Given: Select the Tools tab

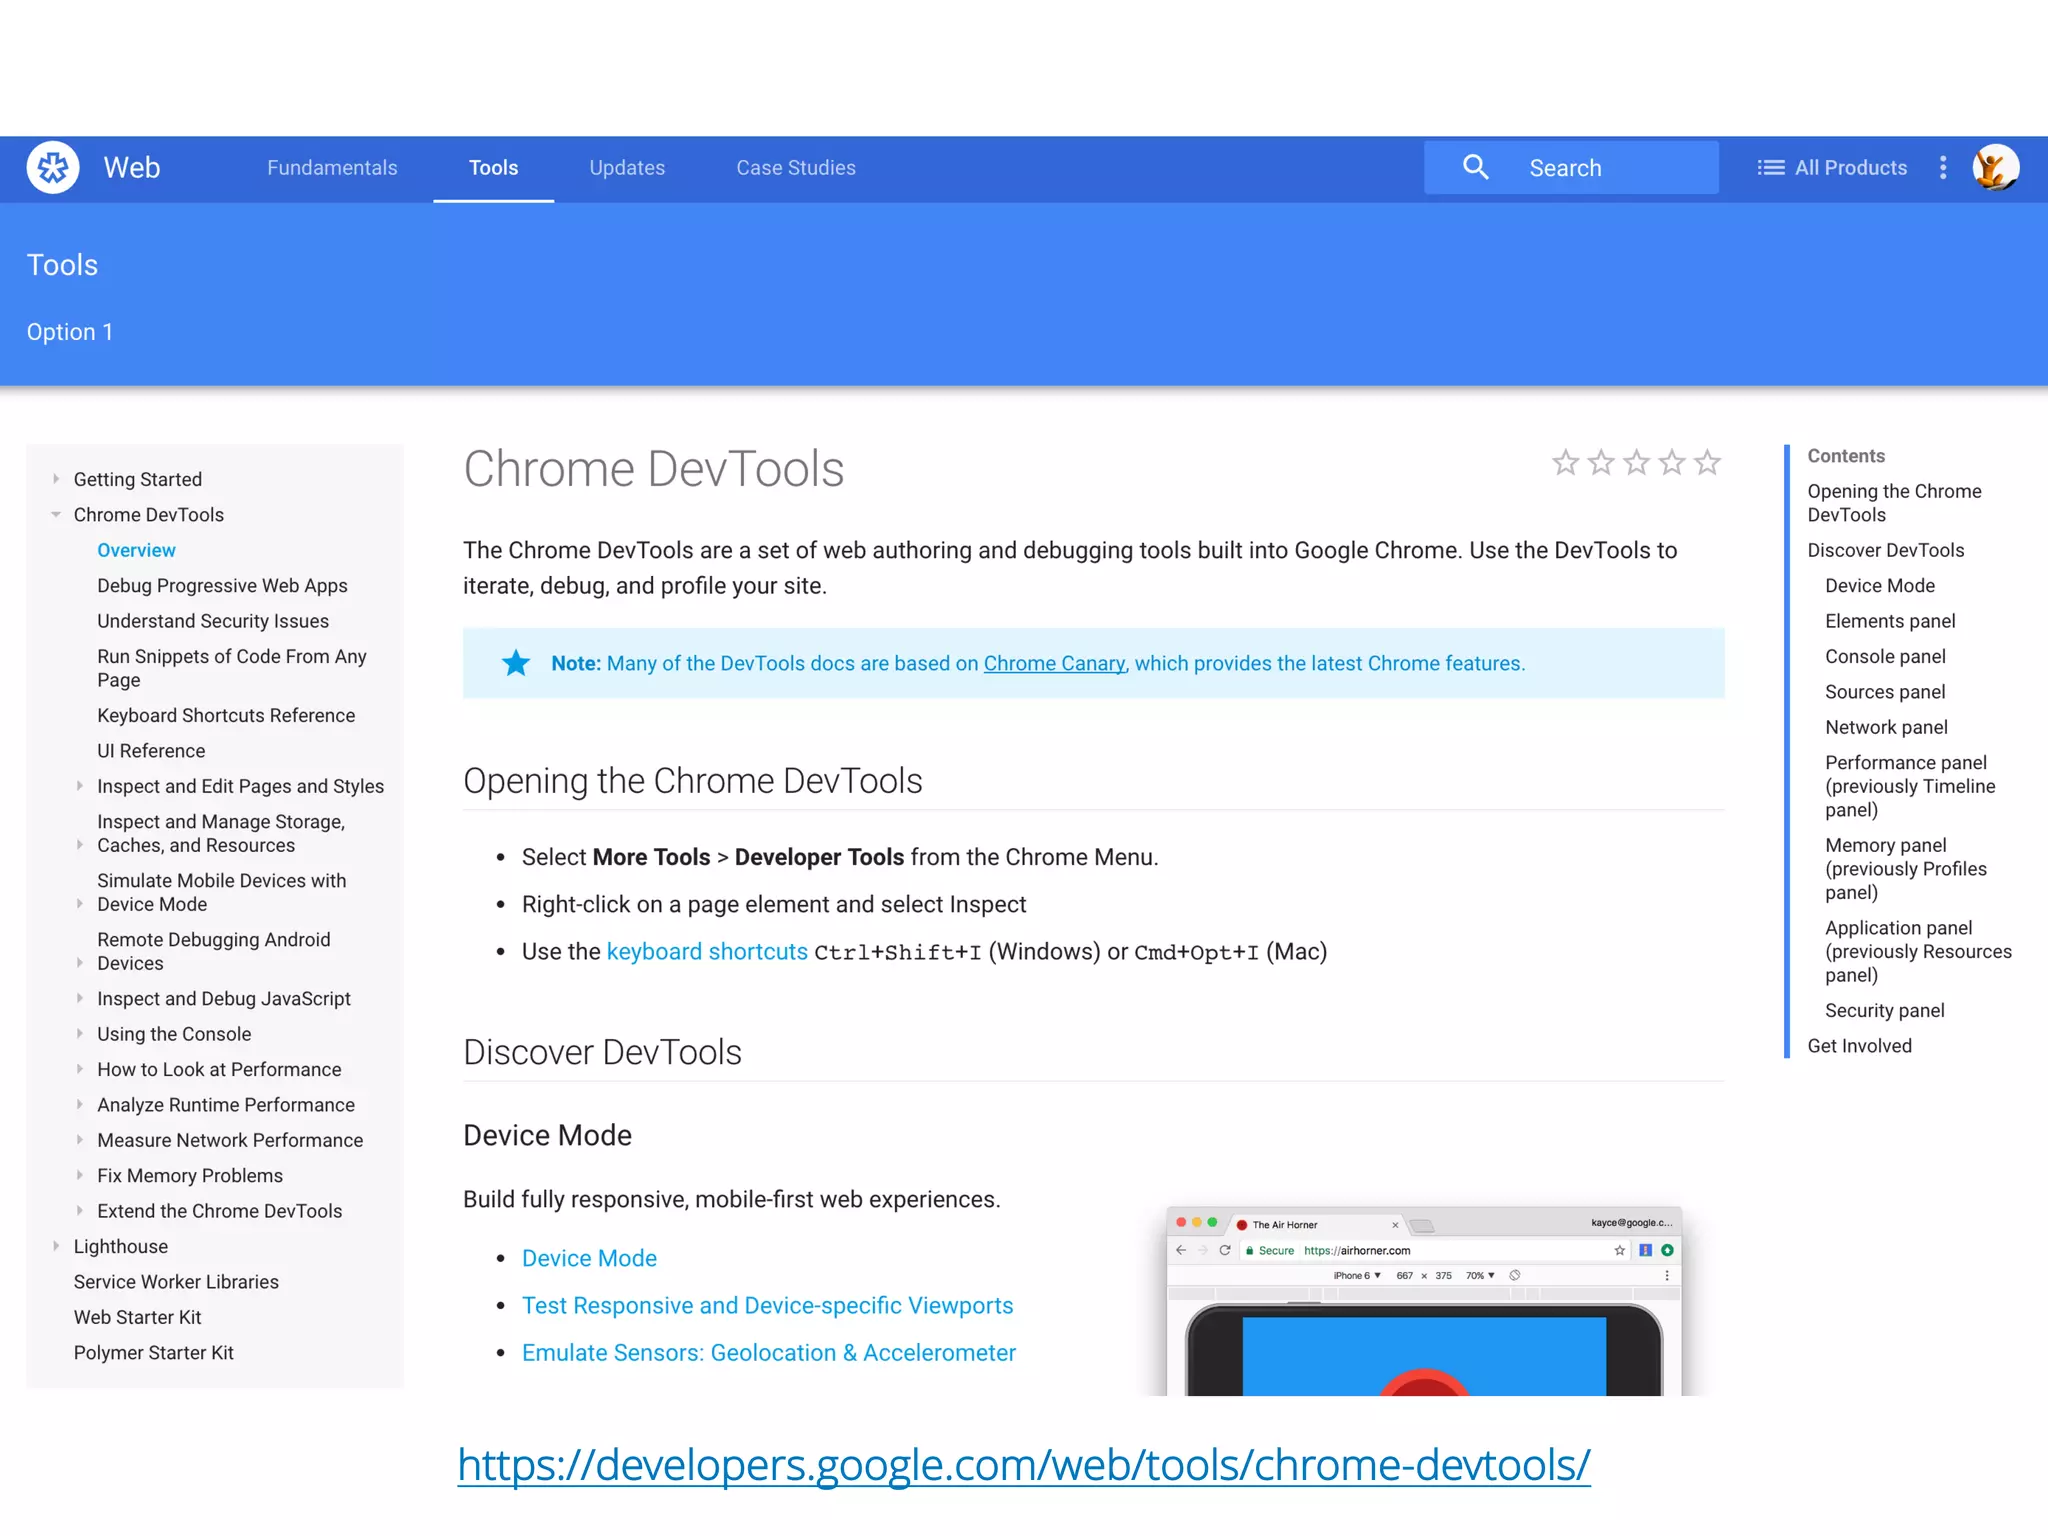Looking at the screenshot, I should click(494, 168).
